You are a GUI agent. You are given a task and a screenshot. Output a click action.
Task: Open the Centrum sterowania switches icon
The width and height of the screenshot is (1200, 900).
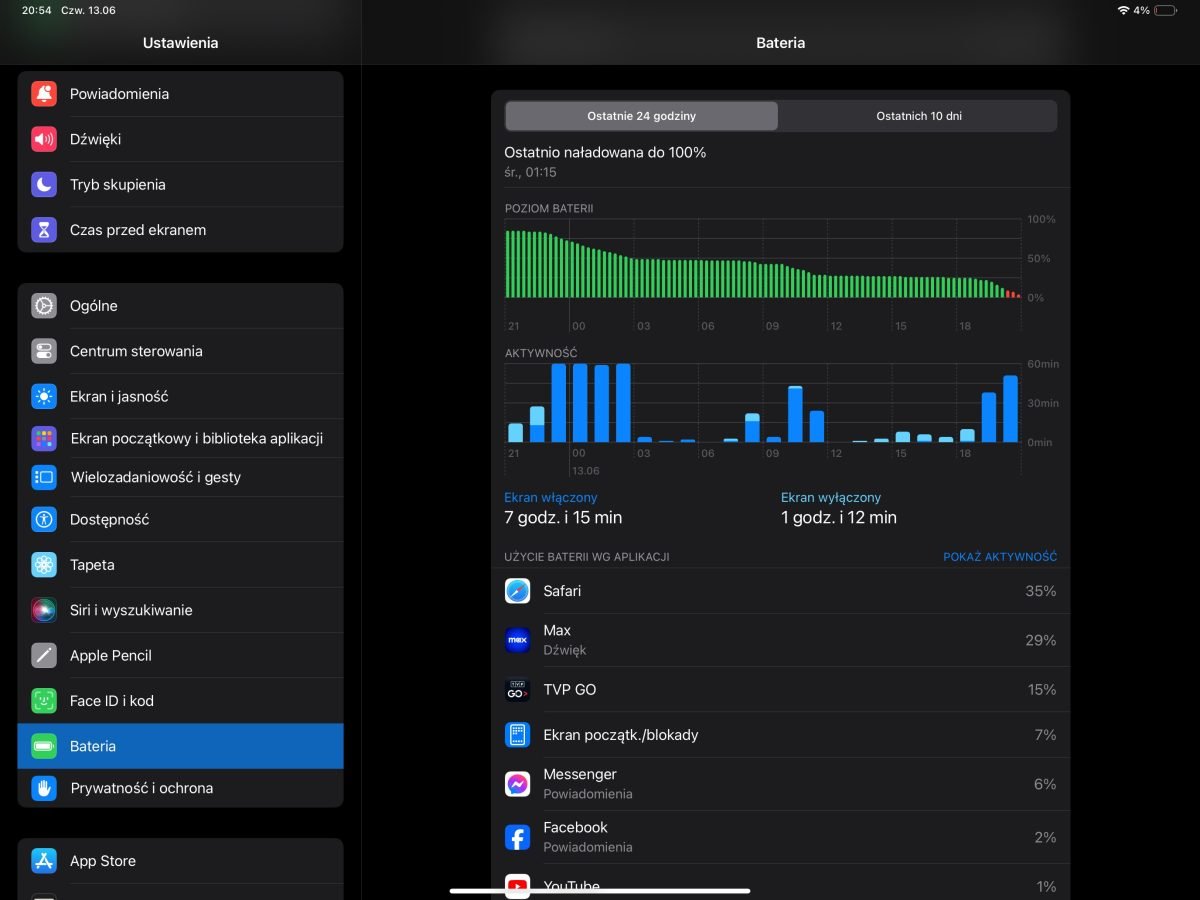coord(44,351)
